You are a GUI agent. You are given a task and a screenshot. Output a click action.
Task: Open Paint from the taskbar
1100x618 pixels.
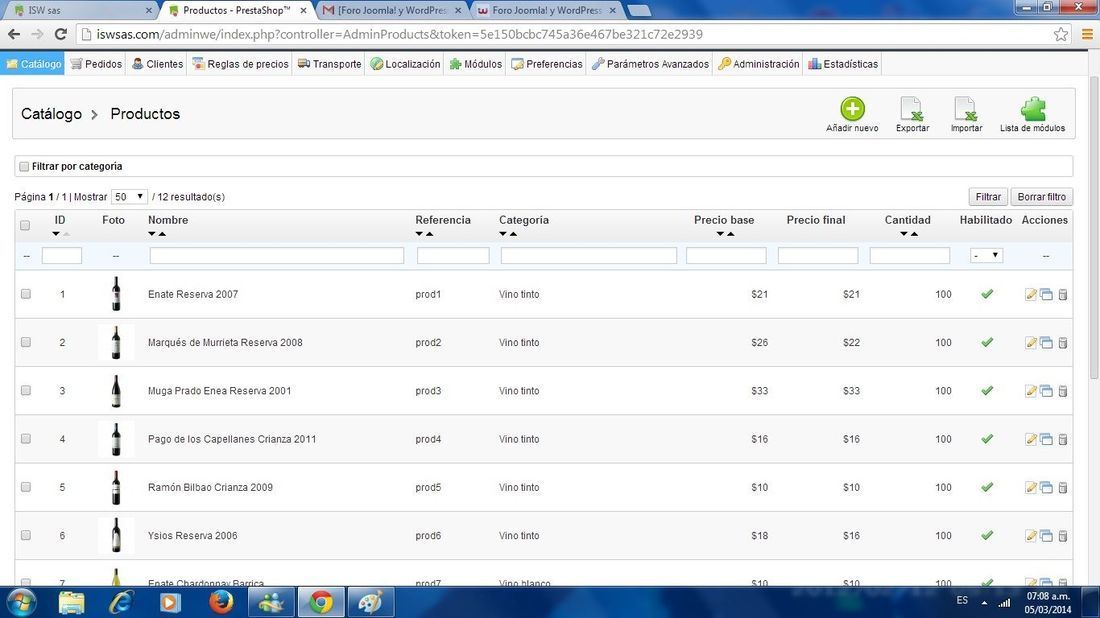coord(370,602)
